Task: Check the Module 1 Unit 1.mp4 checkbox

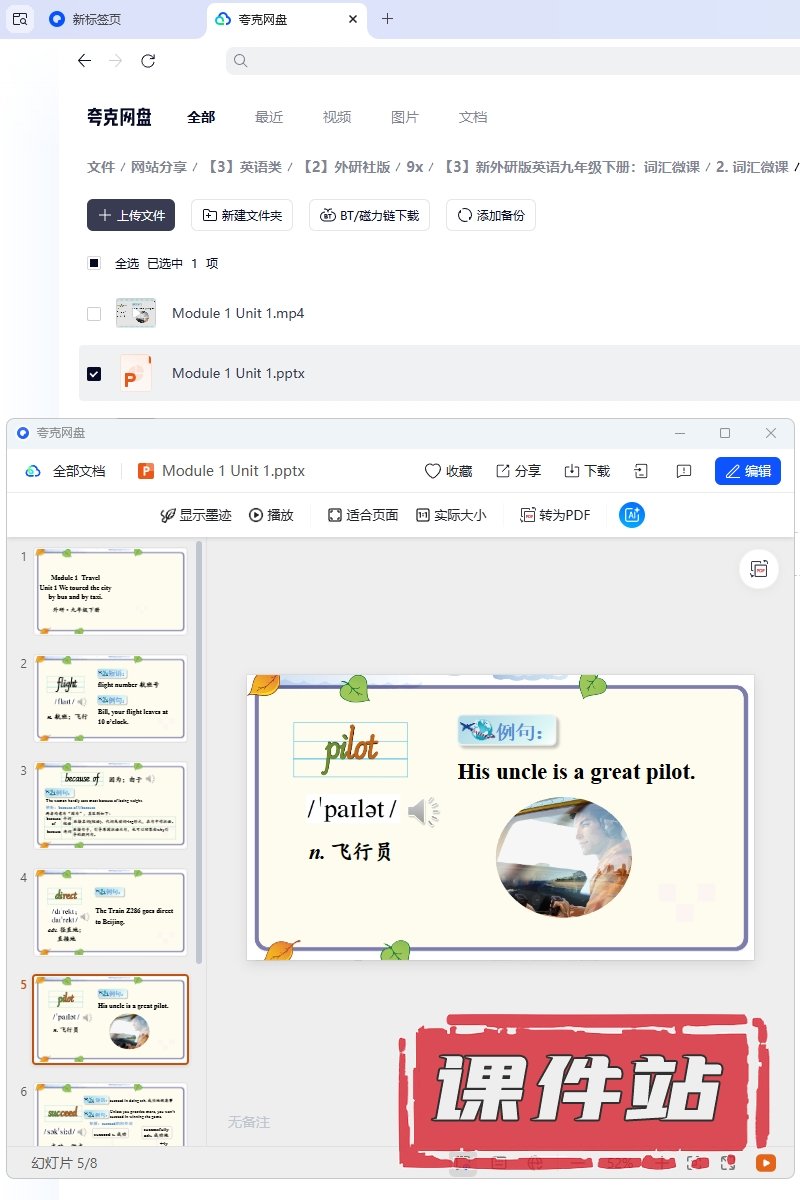Action: click(94, 314)
